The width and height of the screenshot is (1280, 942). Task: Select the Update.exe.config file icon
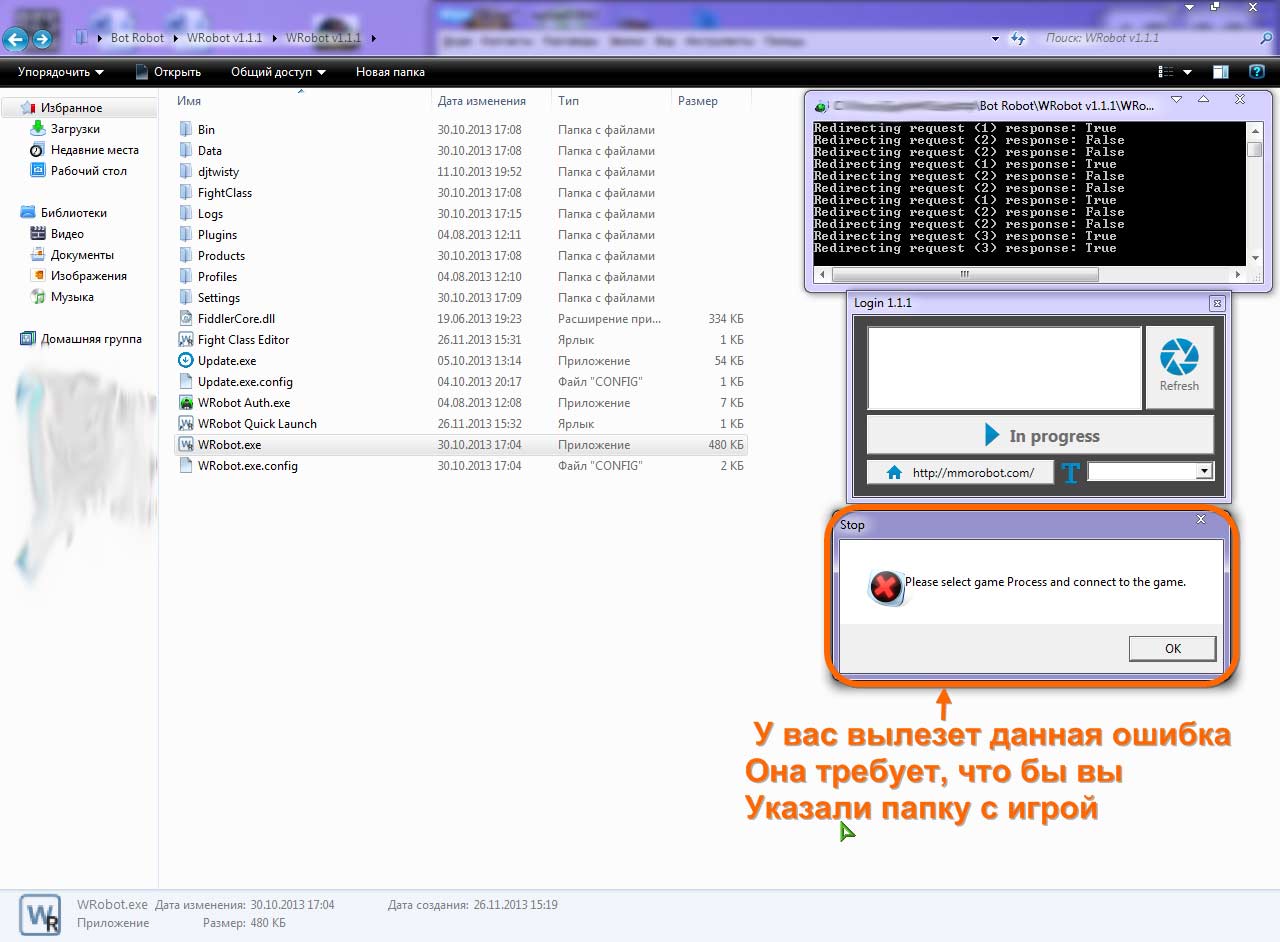tap(186, 381)
